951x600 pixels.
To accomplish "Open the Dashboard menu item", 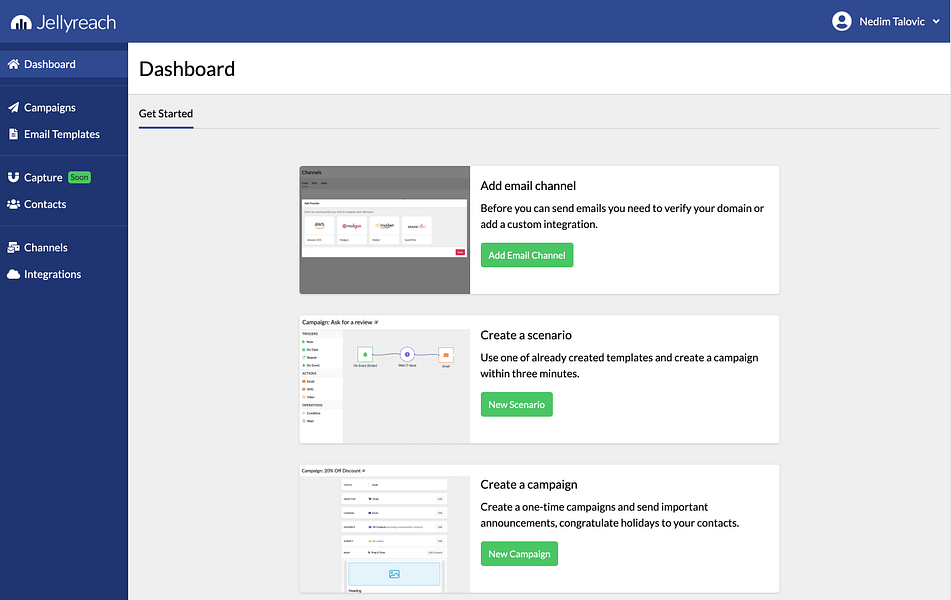I will (64, 64).
